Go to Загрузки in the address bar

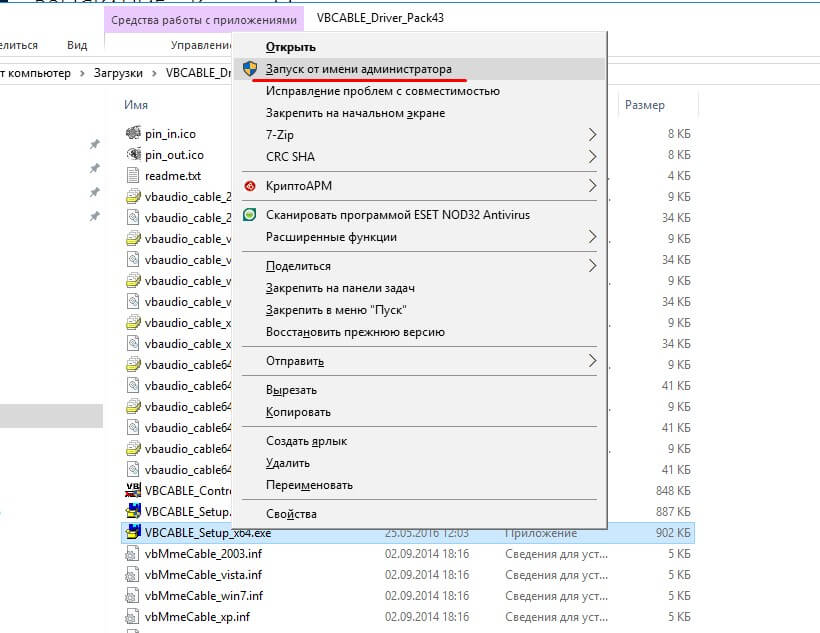[x=118, y=73]
